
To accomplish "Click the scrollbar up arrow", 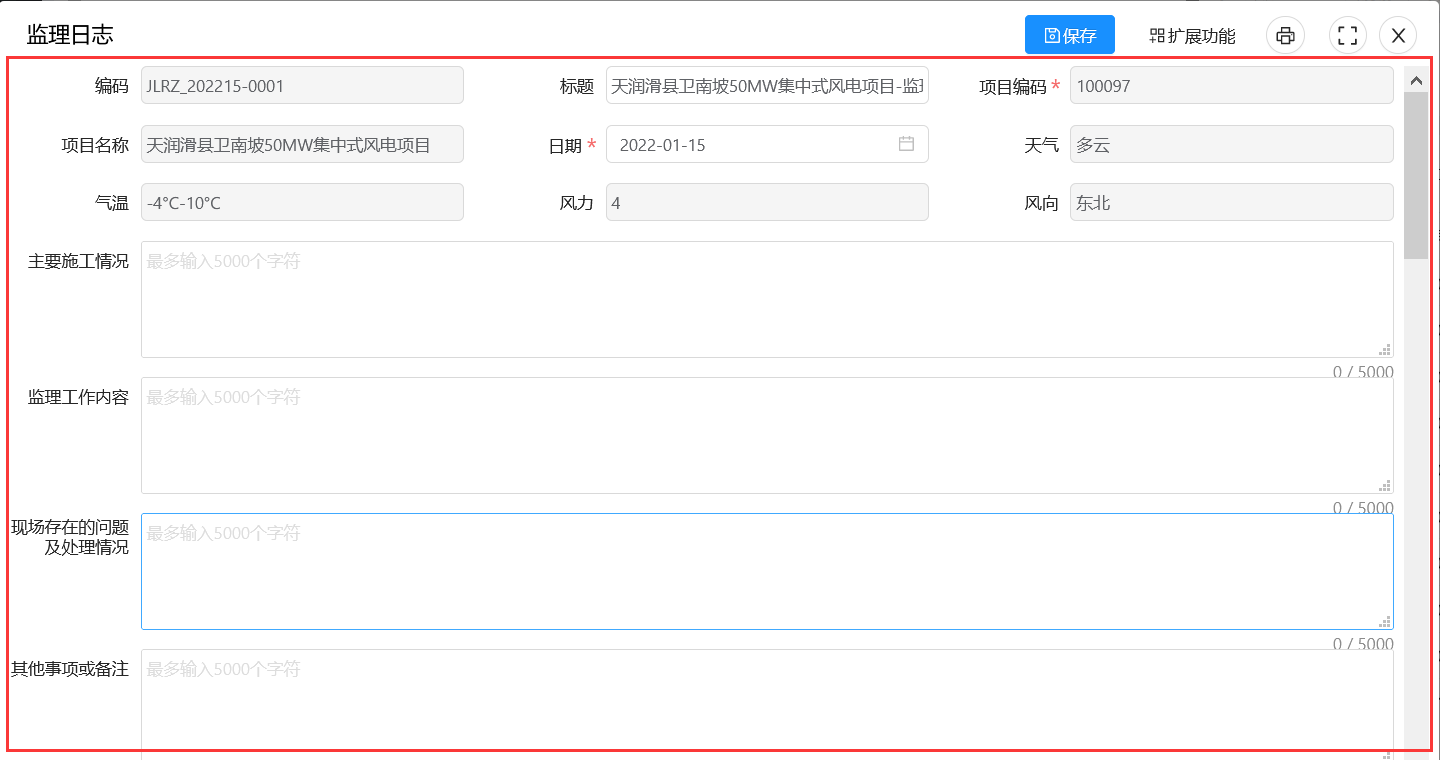I will pyautogui.click(x=1415, y=79).
